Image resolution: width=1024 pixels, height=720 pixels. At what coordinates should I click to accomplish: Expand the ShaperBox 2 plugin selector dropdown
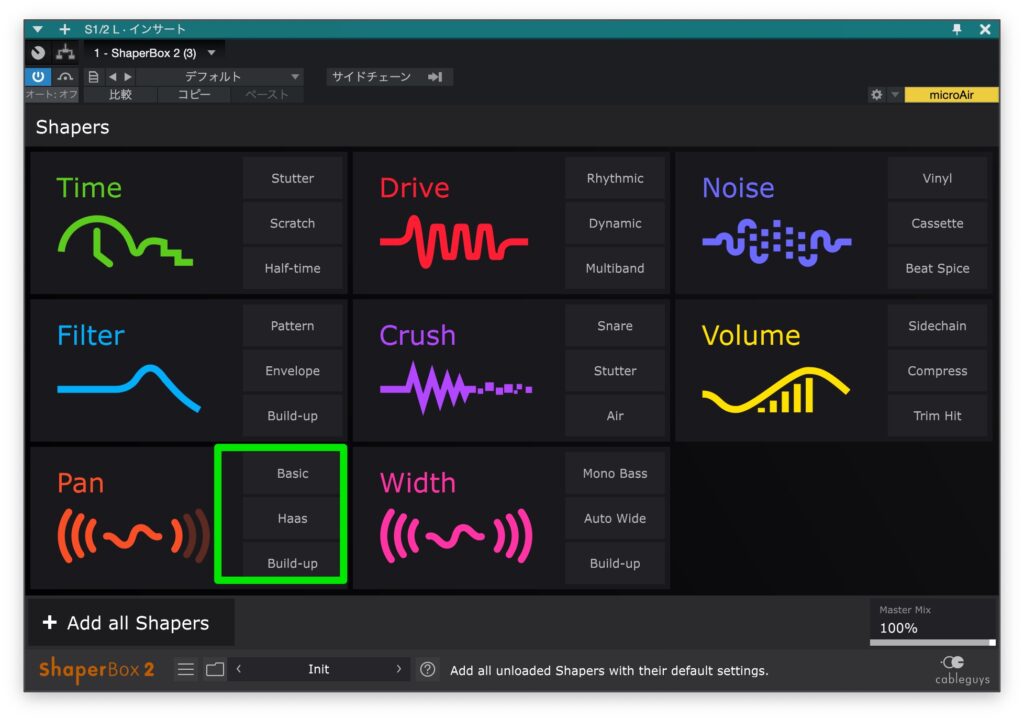click(211, 52)
